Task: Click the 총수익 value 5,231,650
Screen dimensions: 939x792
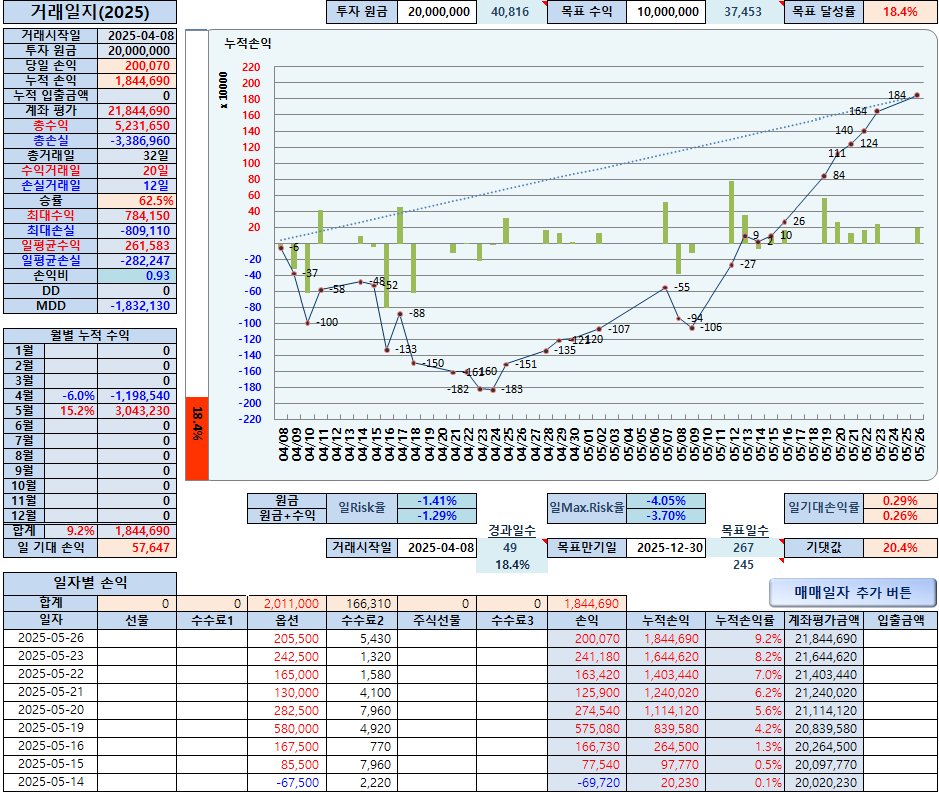Action: [x=137, y=126]
